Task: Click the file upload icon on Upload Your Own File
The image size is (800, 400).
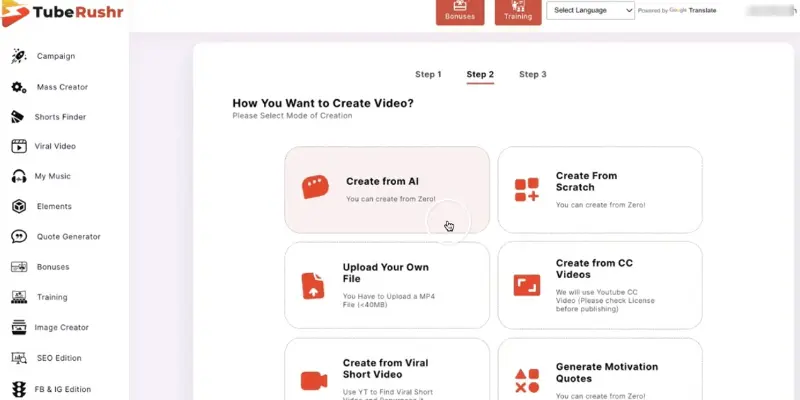Action: (313, 286)
